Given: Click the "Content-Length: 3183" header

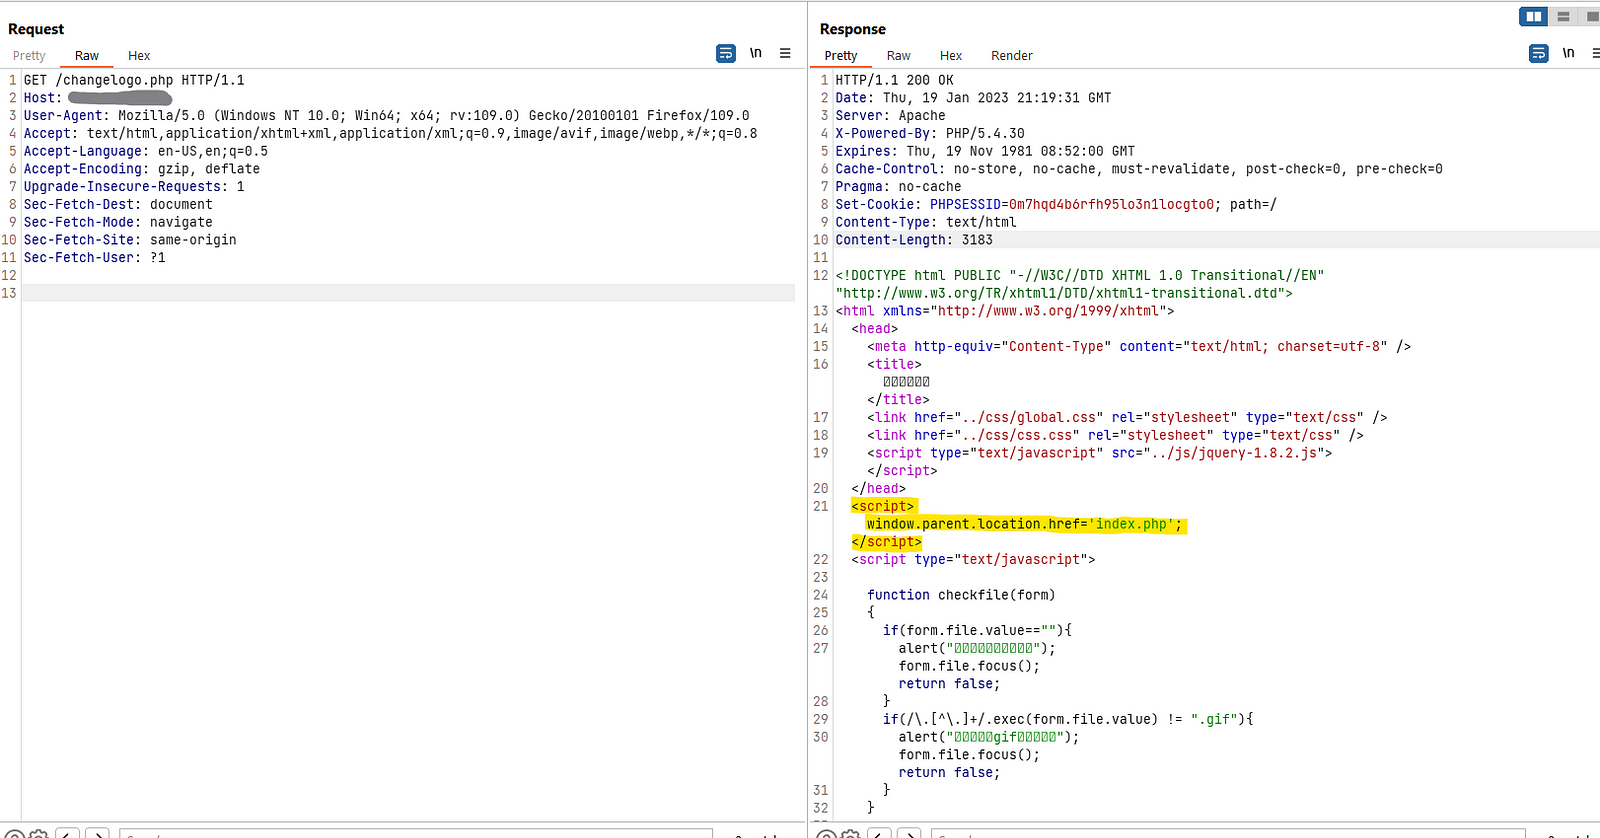Looking at the screenshot, I should [x=914, y=240].
